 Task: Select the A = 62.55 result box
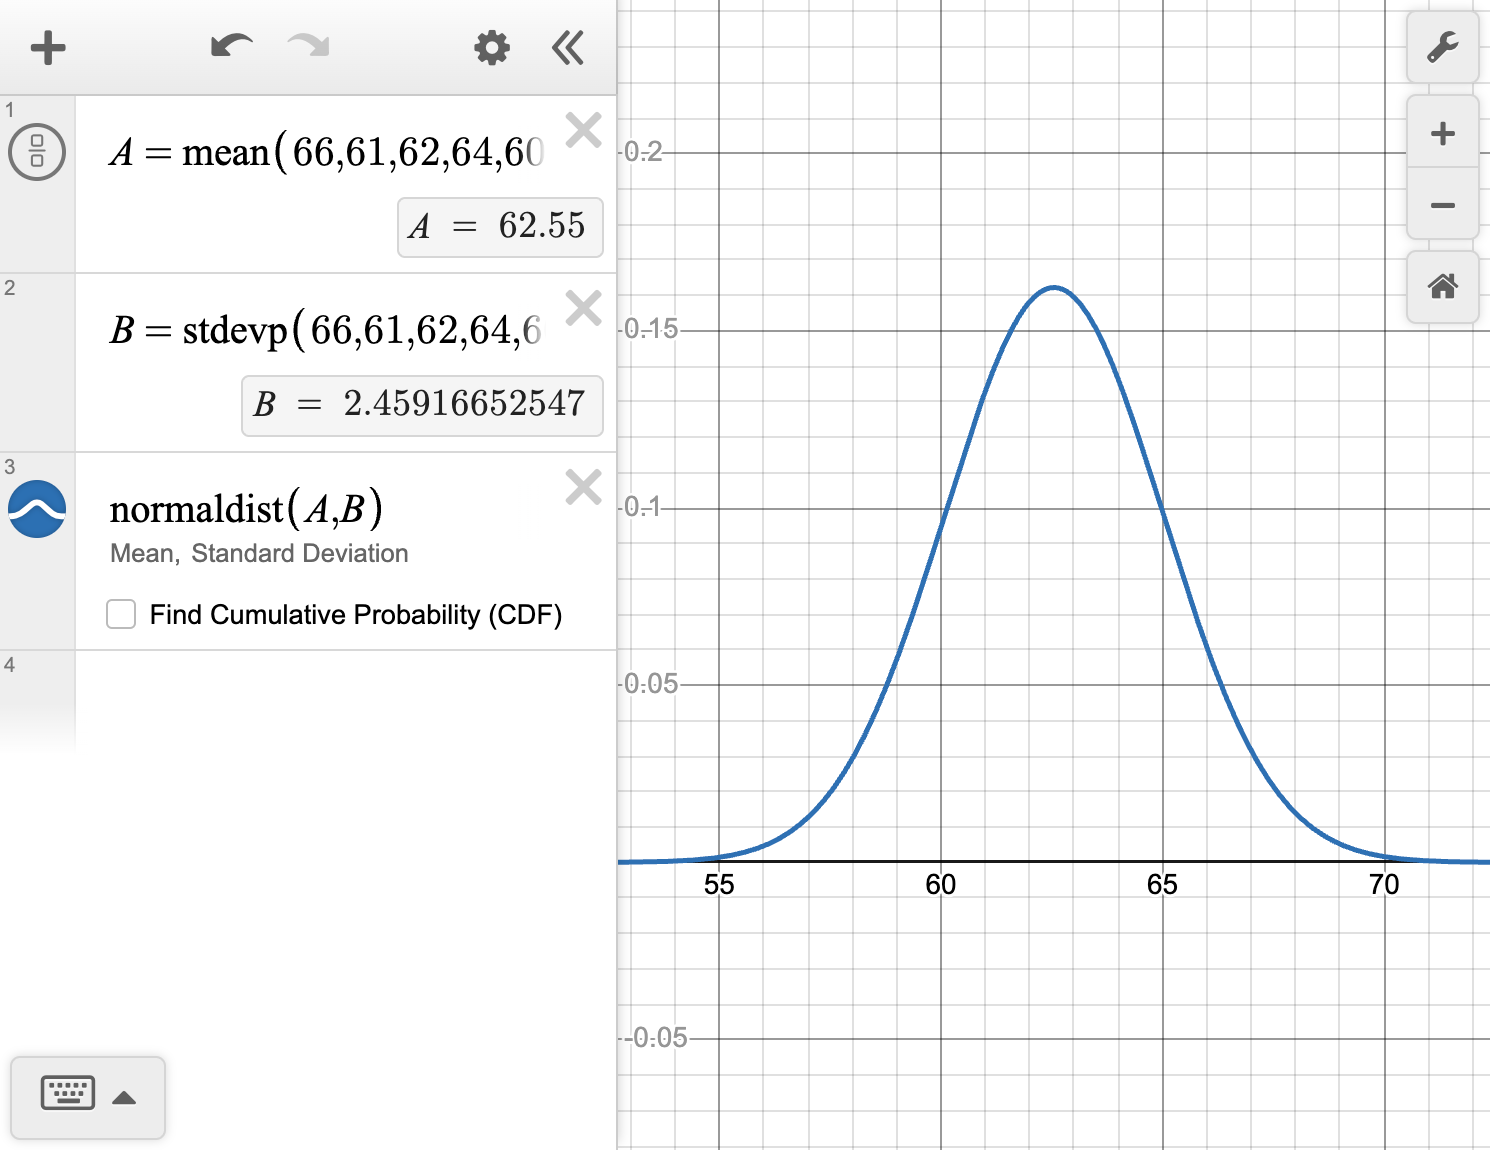pos(499,227)
